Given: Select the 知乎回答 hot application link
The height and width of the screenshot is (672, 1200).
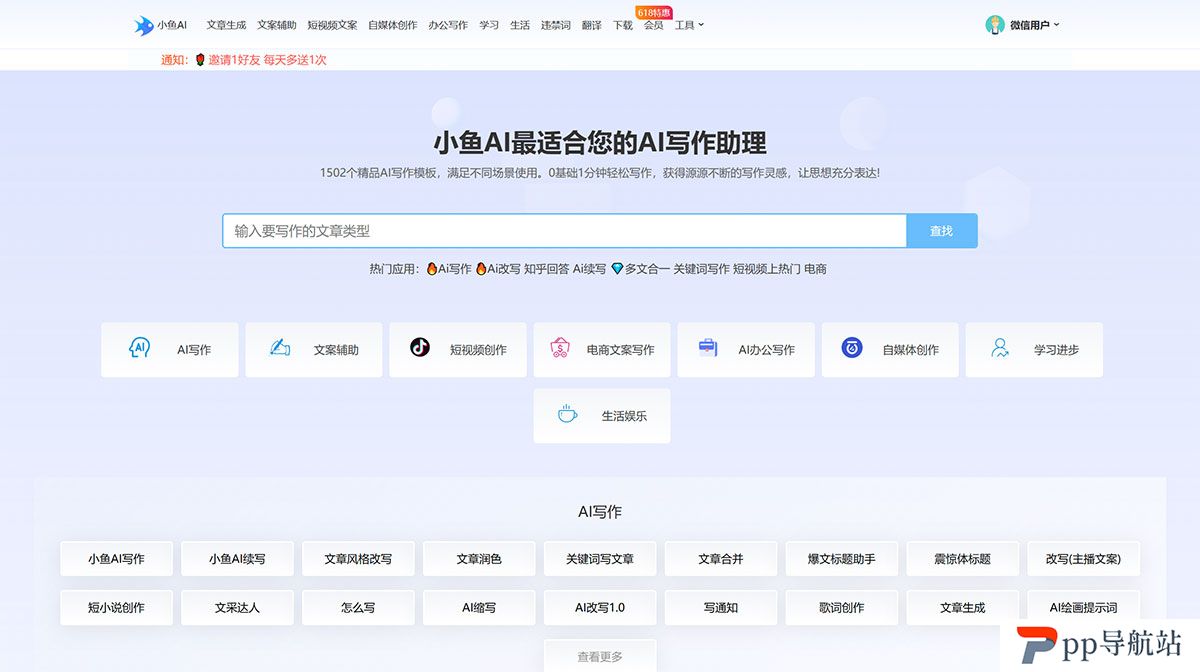Looking at the screenshot, I should [x=546, y=269].
